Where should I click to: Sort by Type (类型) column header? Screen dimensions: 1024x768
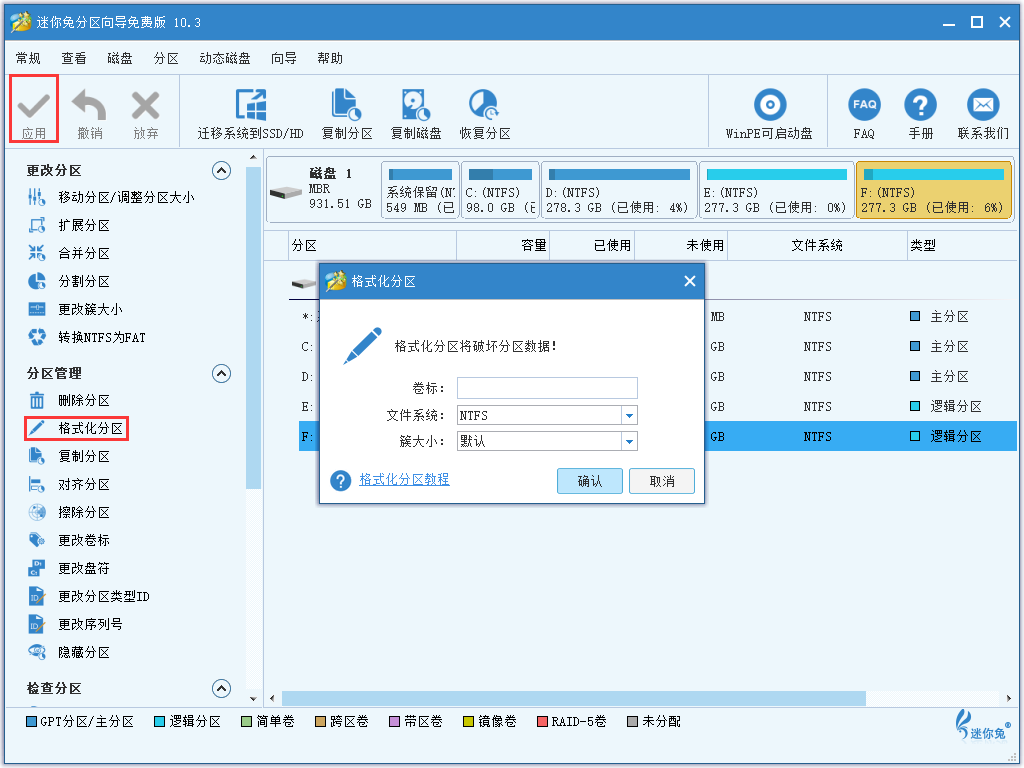pos(961,246)
